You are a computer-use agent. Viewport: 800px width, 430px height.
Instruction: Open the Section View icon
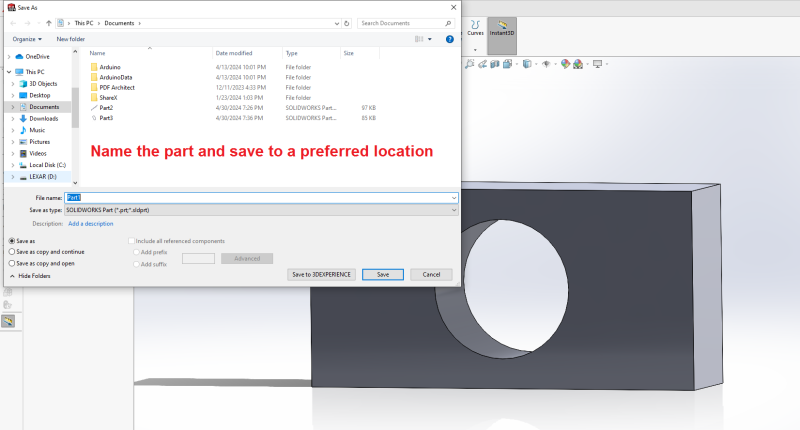coord(495,64)
